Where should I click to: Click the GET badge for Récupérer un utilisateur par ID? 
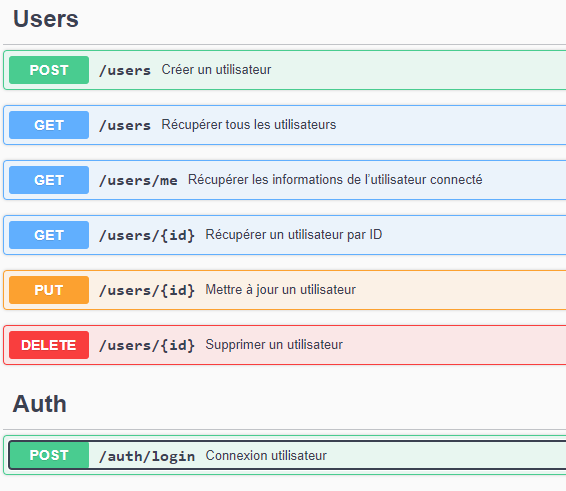click(49, 235)
